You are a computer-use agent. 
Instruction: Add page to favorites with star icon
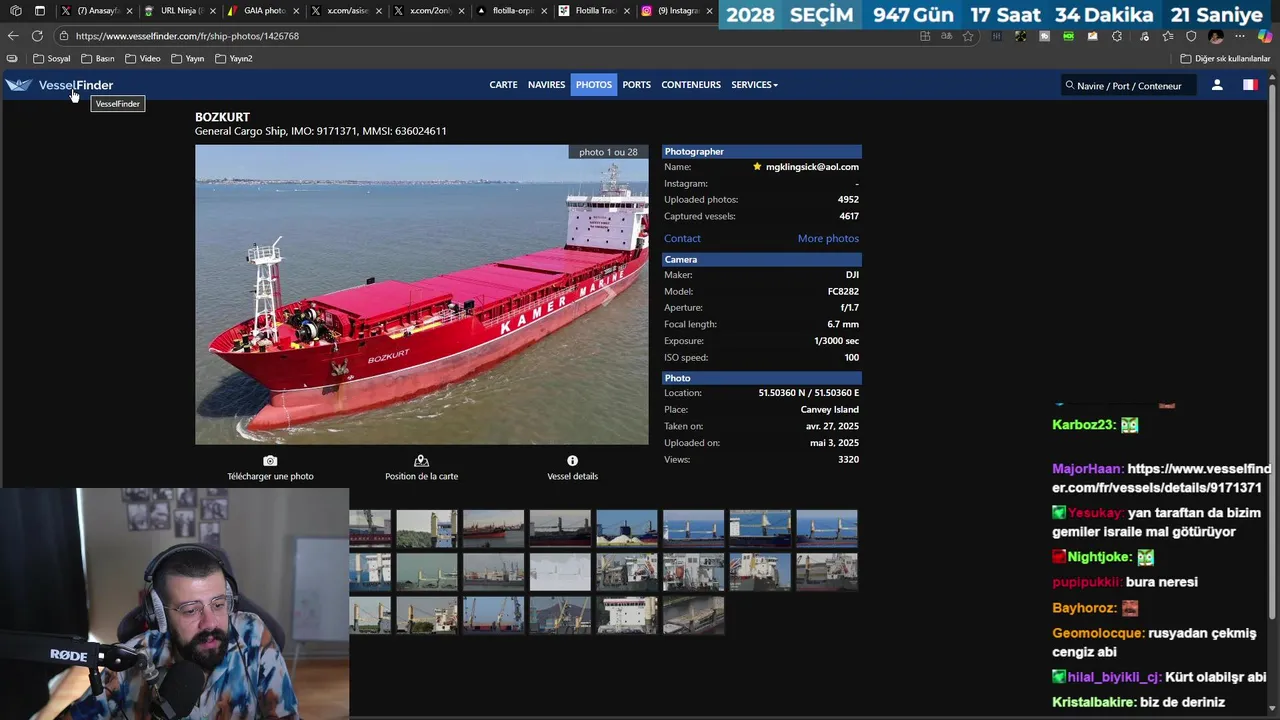pyautogui.click(x=968, y=36)
